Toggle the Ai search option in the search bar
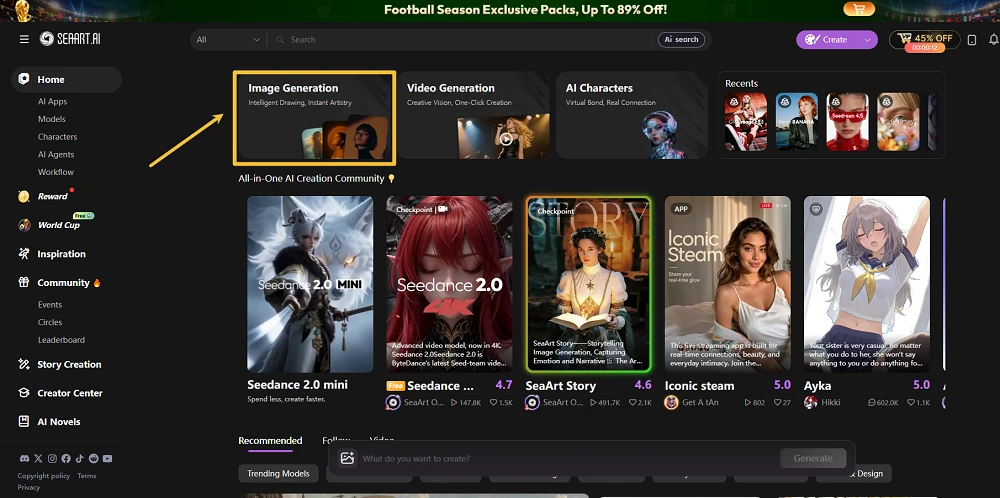 (681, 40)
